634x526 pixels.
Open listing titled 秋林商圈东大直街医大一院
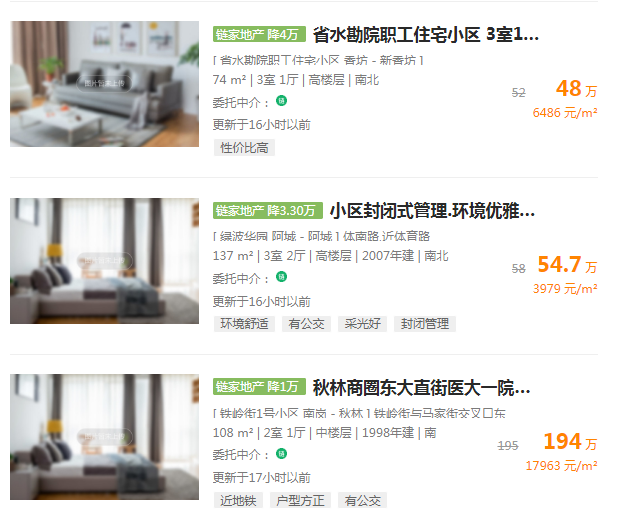coord(421,387)
